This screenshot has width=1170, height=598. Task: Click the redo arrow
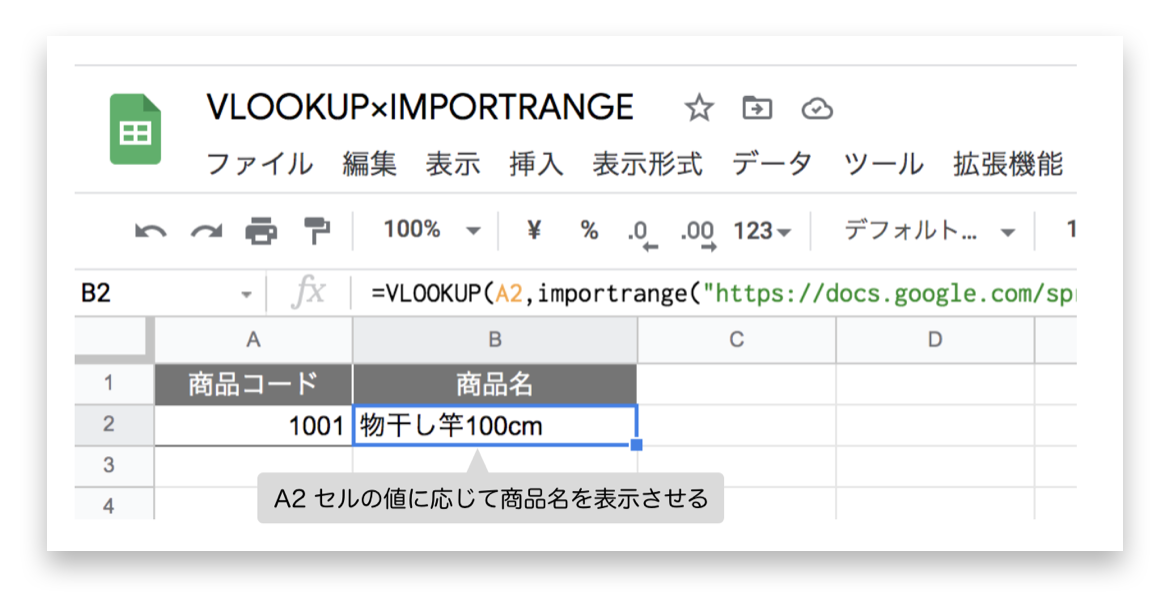click(x=206, y=231)
